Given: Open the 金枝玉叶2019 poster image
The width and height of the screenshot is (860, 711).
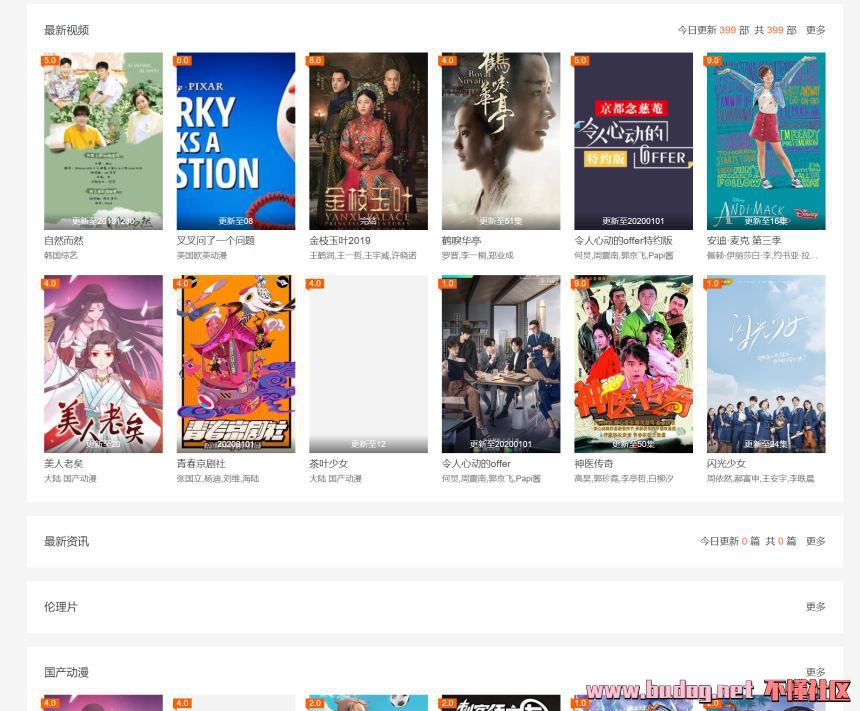Looking at the screenshot, I should coord(368,141).
